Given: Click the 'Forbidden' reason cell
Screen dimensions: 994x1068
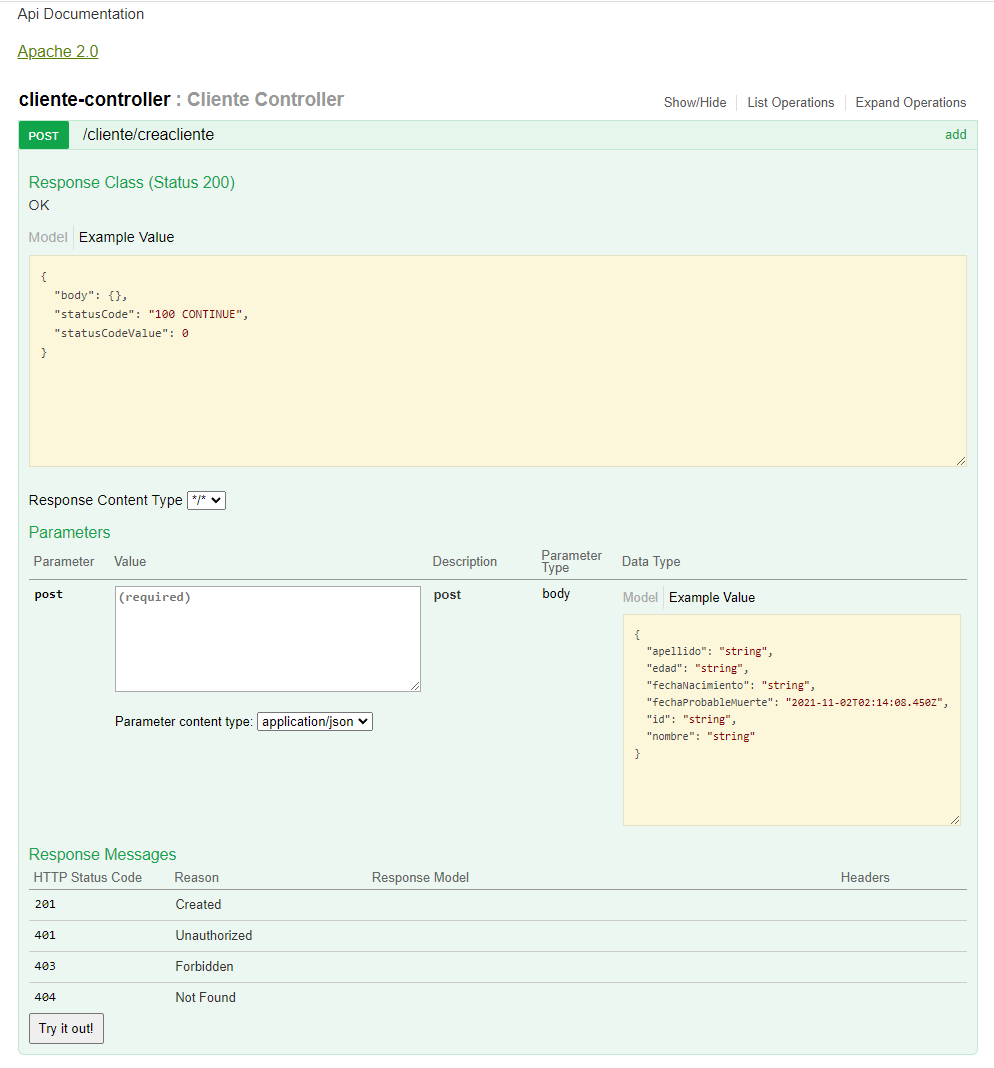Looking at the screenshot, I should tap(204, 967).
